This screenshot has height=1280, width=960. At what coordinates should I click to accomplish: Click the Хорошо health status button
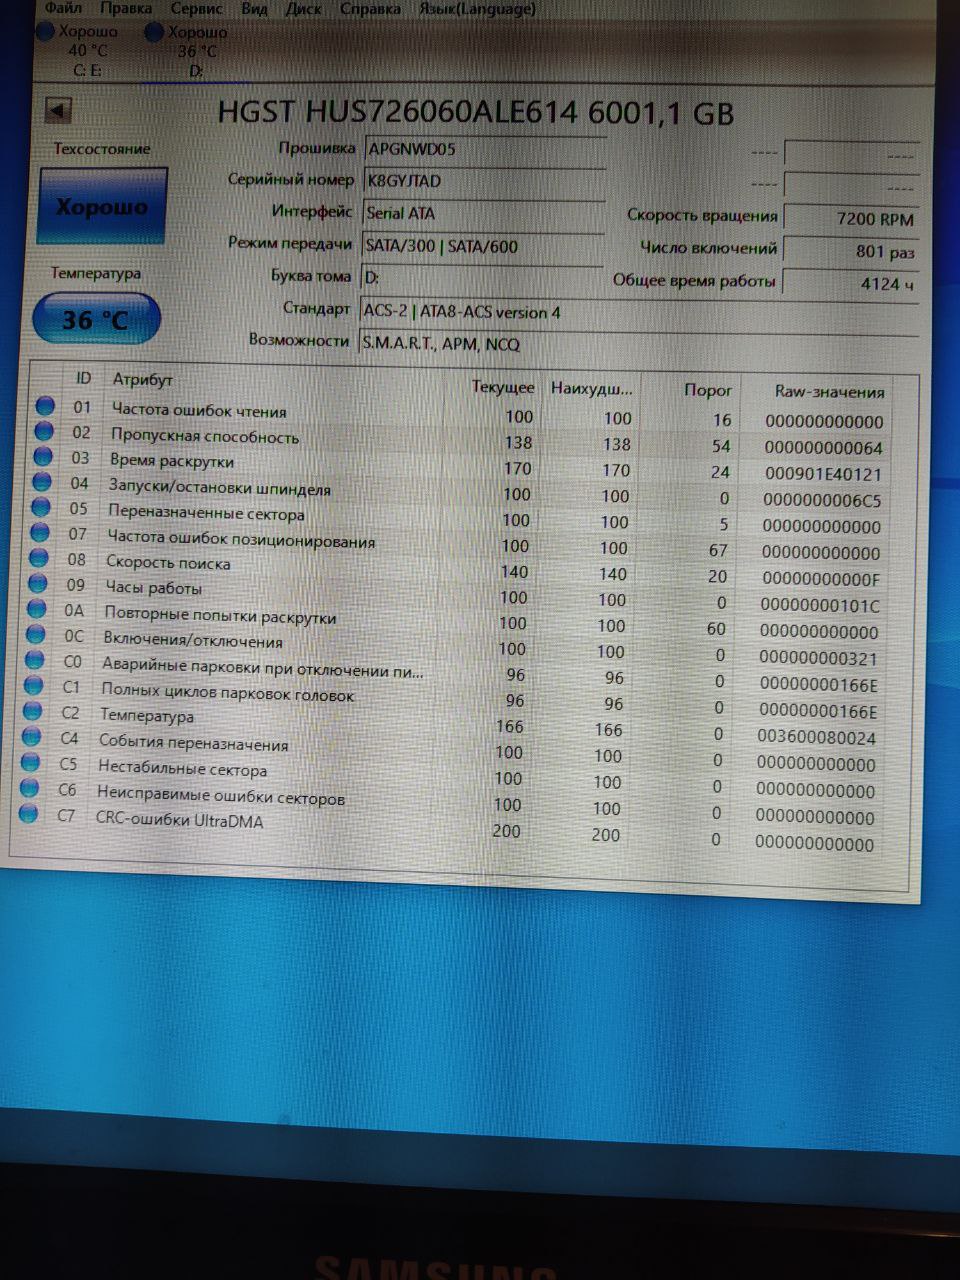[101, 206]
